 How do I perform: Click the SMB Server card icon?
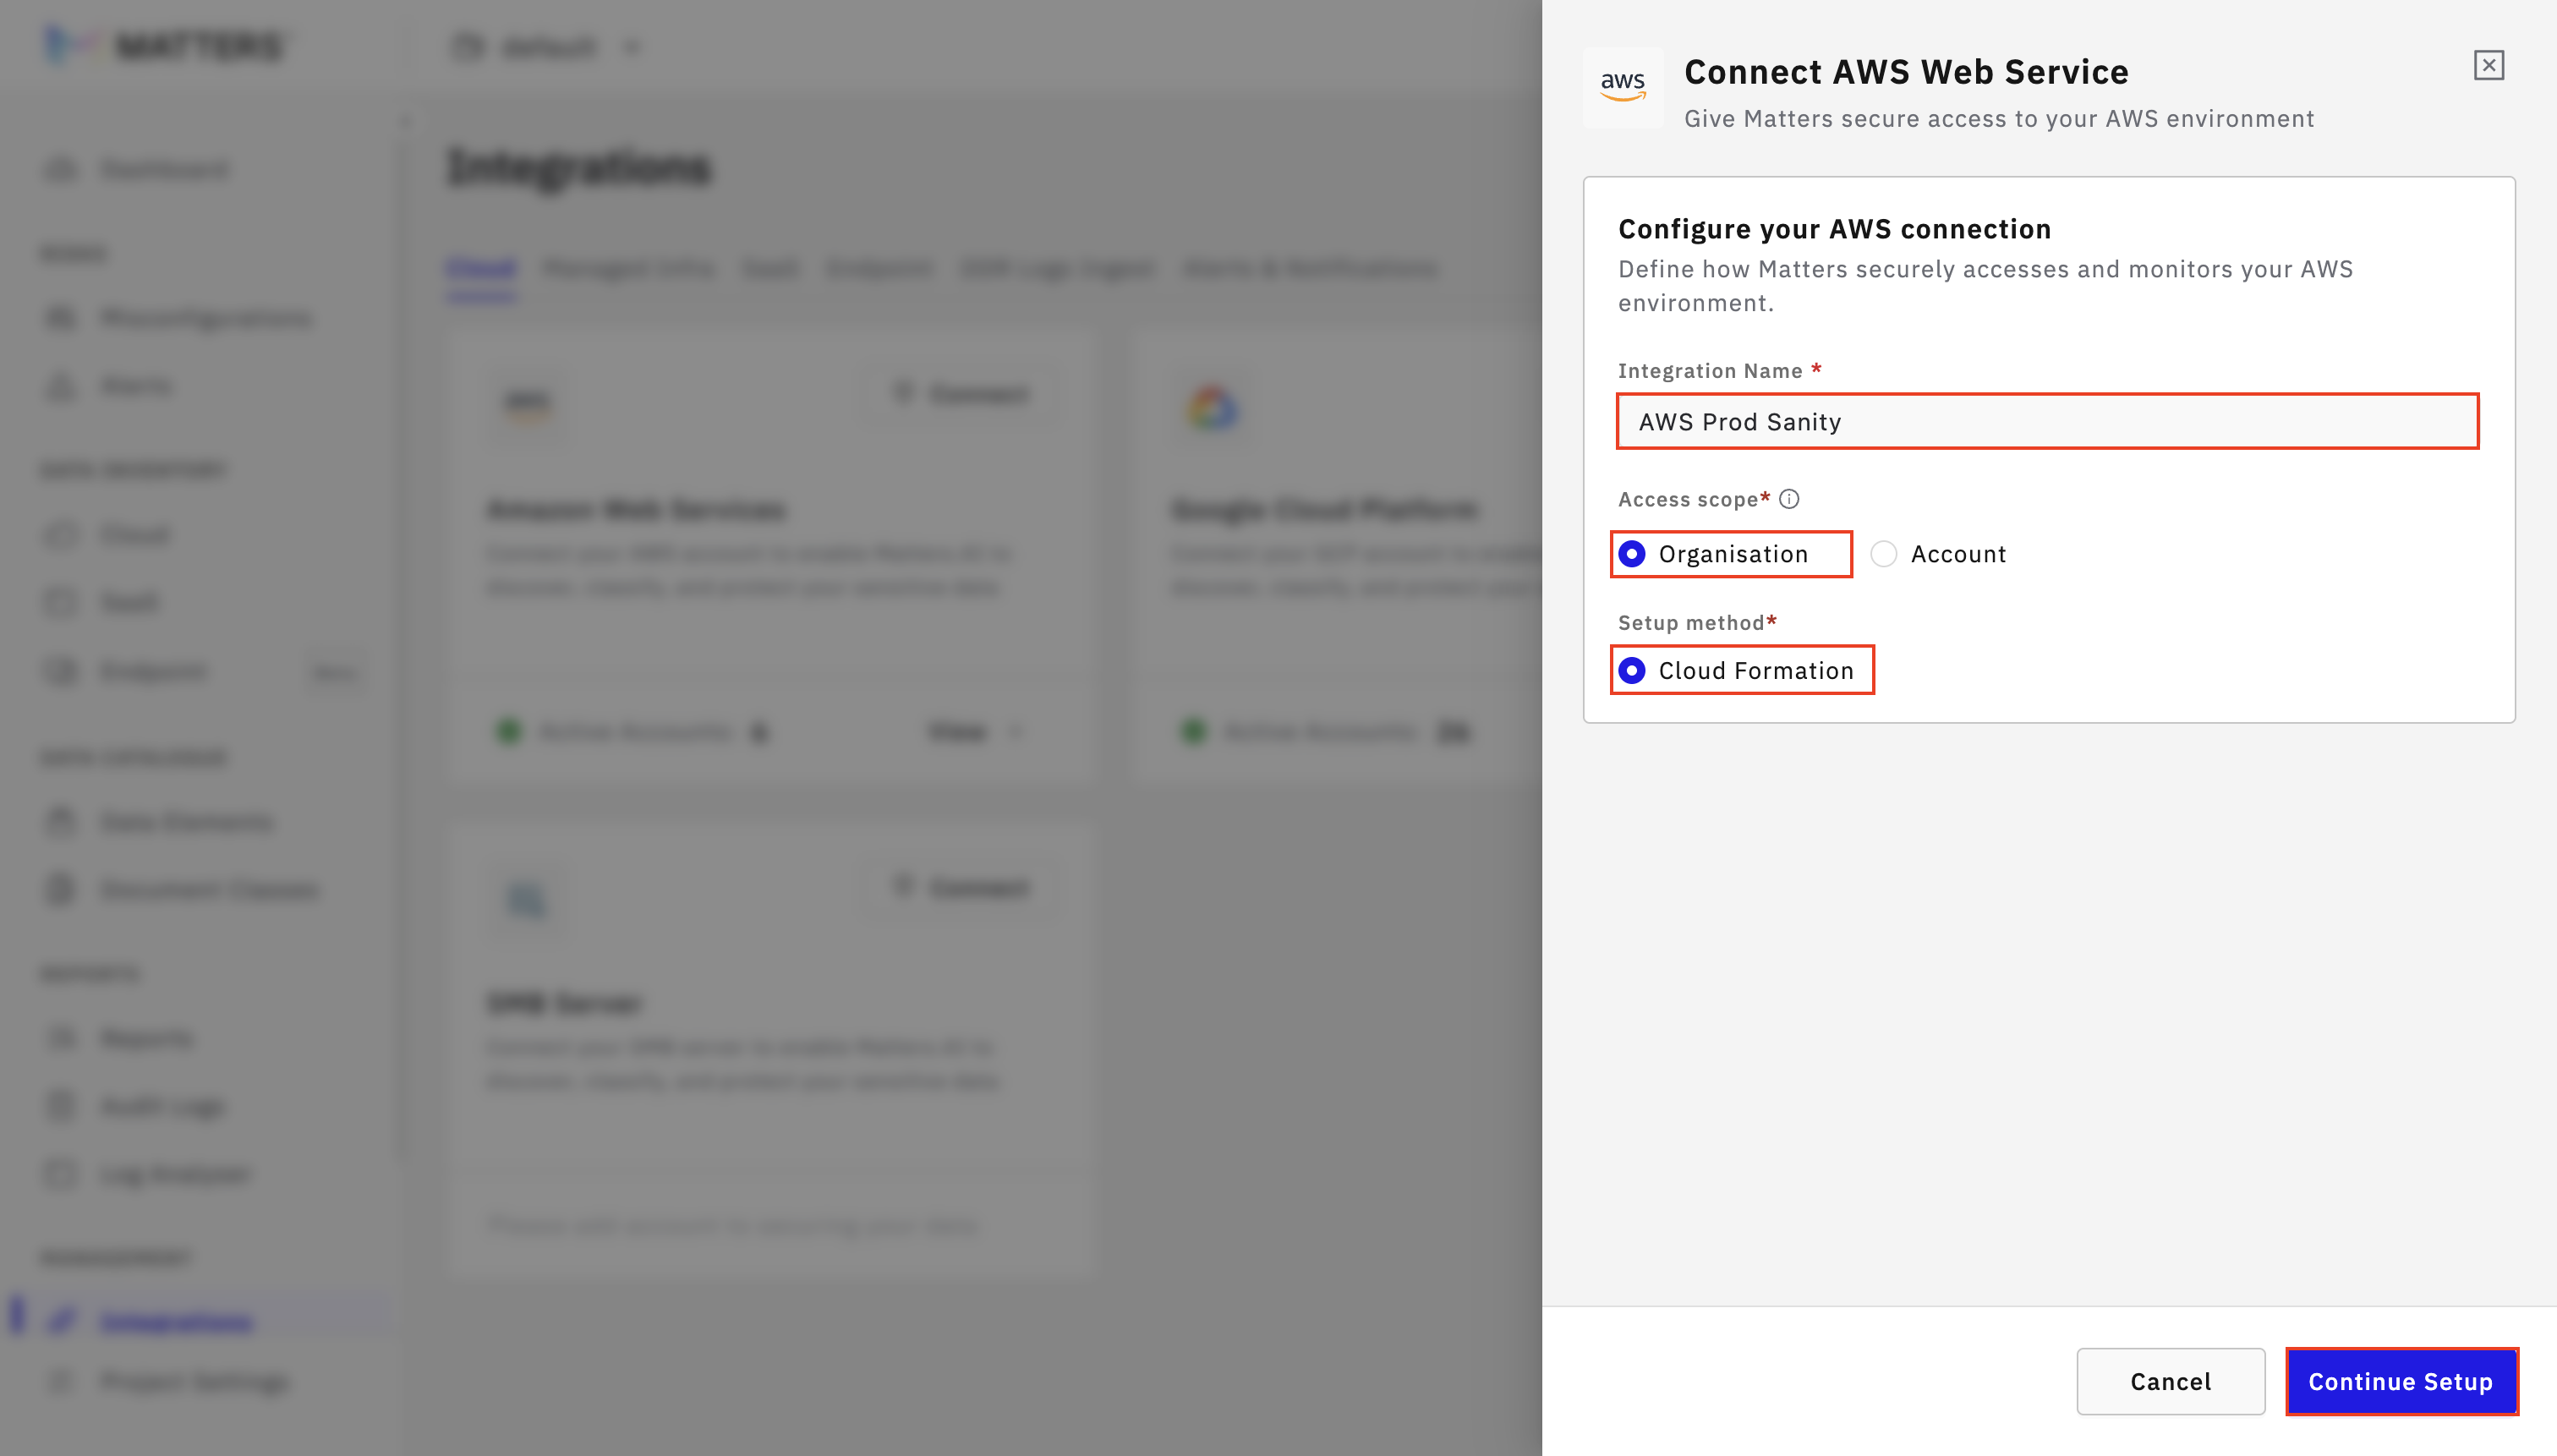(527, 900)
